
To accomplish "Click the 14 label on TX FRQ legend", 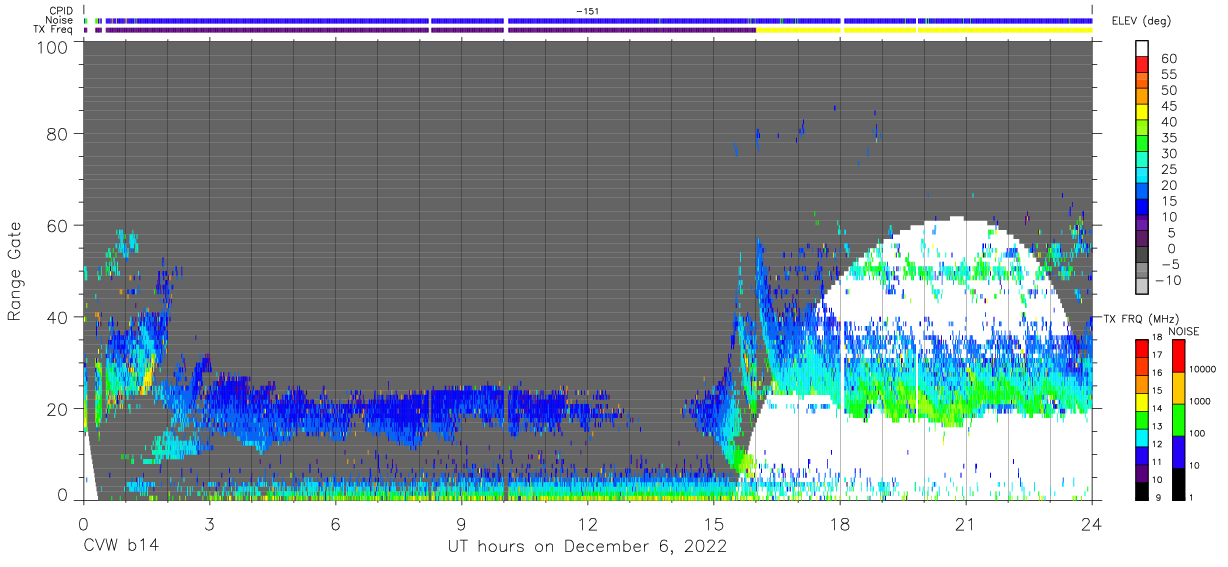I will click(1157, 409).
